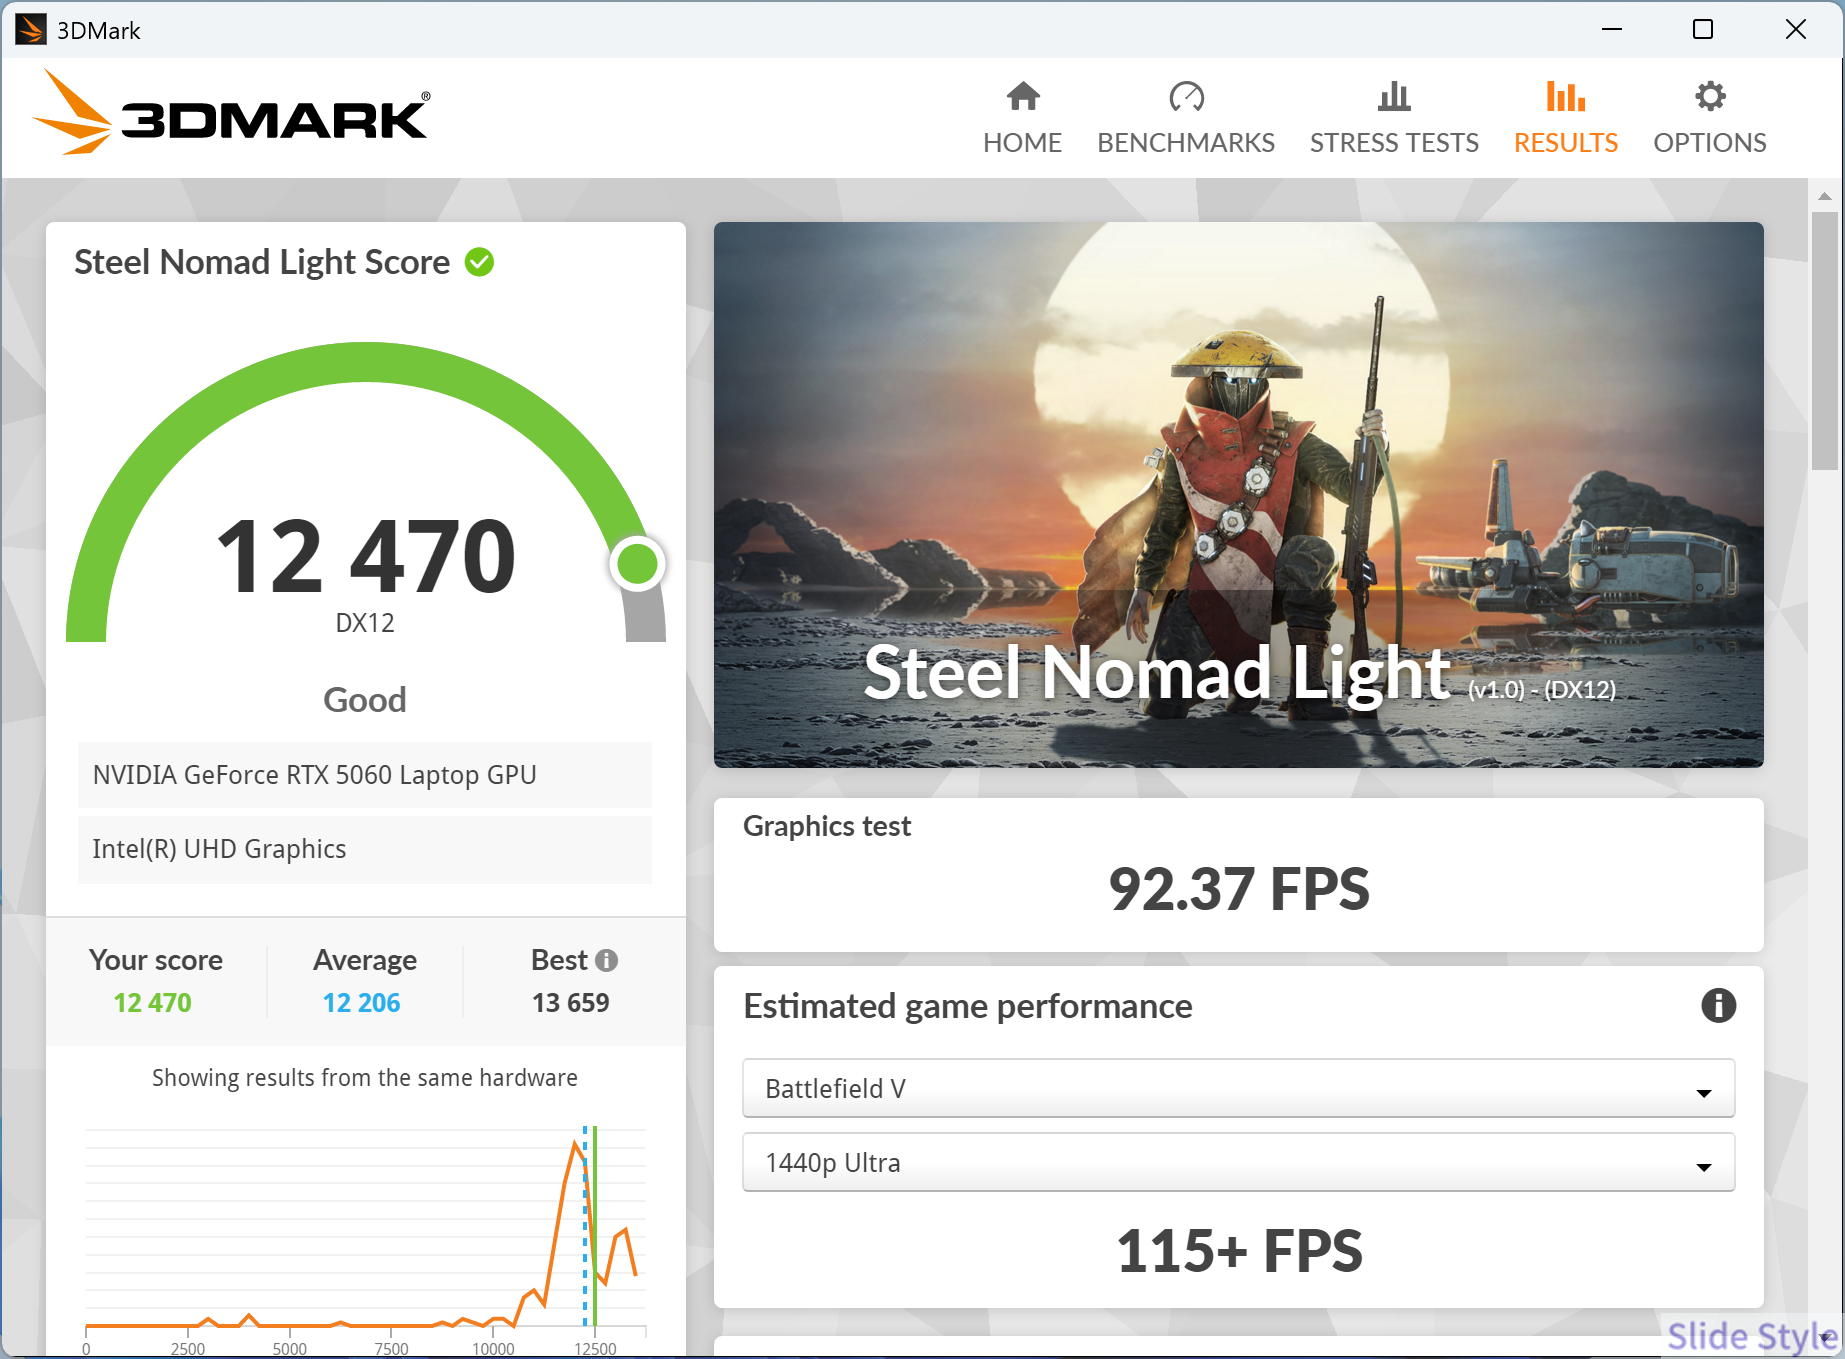This screenshot has width=1845, height=1359.
Task: Minimize the 3DMark window
Action: 1612,29
